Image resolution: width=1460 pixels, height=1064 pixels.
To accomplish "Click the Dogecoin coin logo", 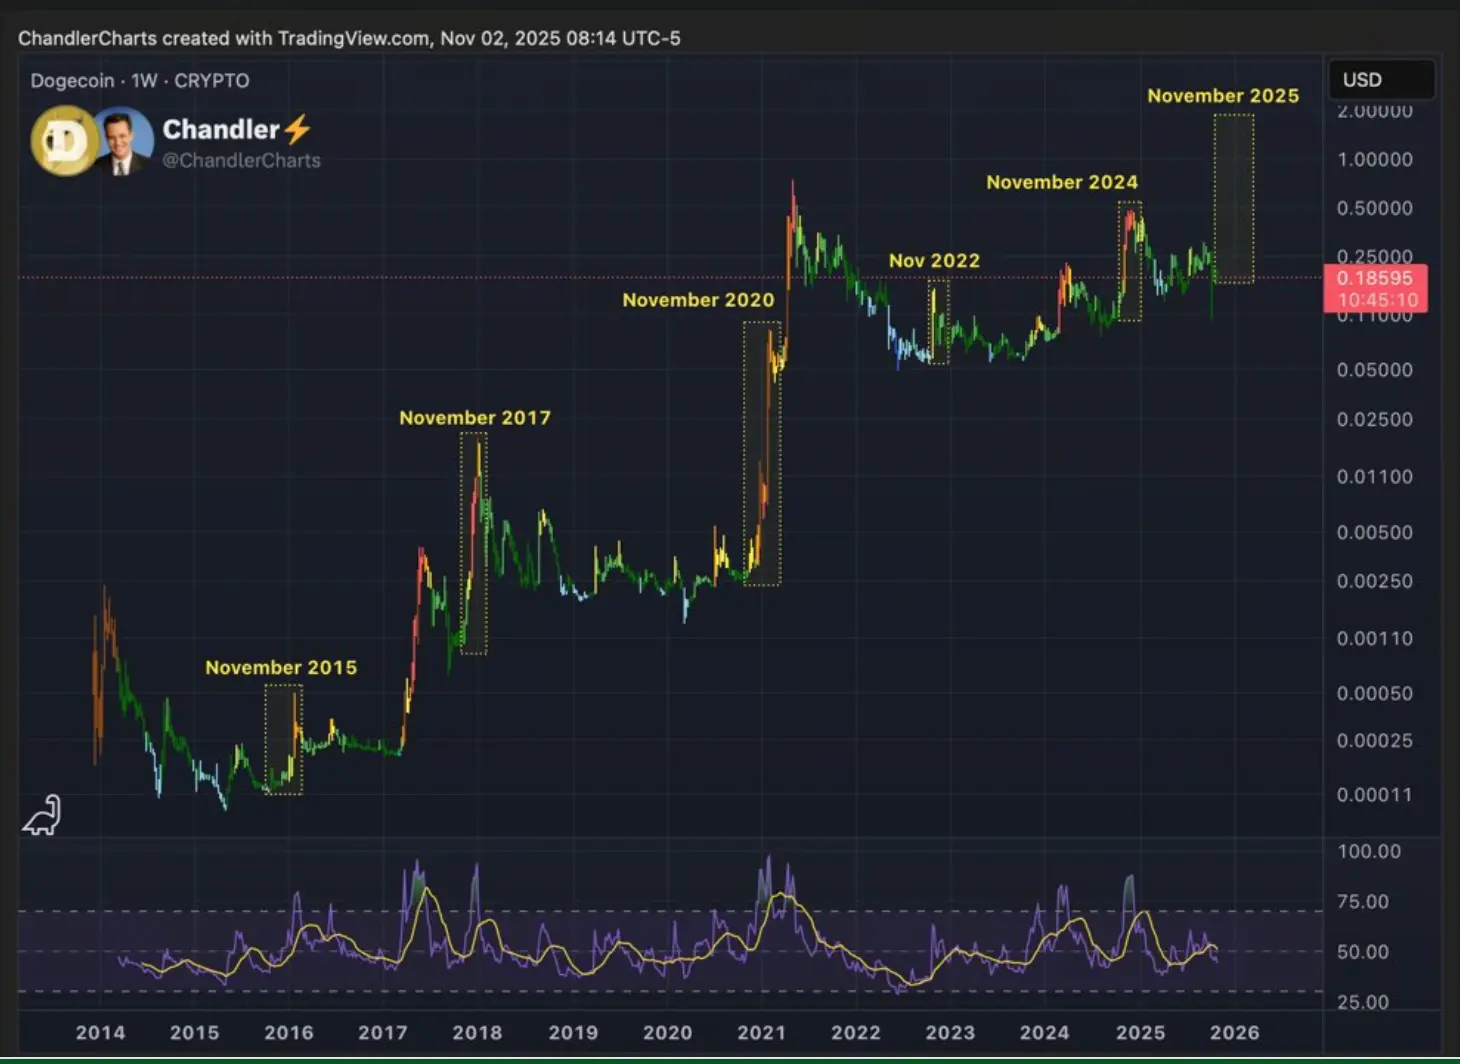I will [x=63, y=141].
